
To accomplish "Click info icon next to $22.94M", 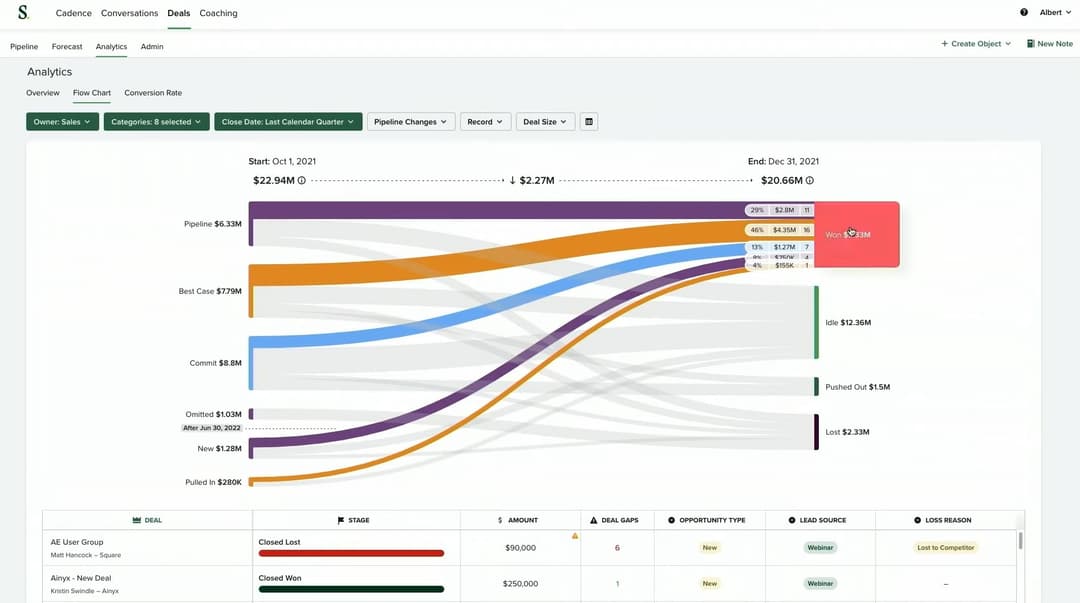I will pos(302,181).
